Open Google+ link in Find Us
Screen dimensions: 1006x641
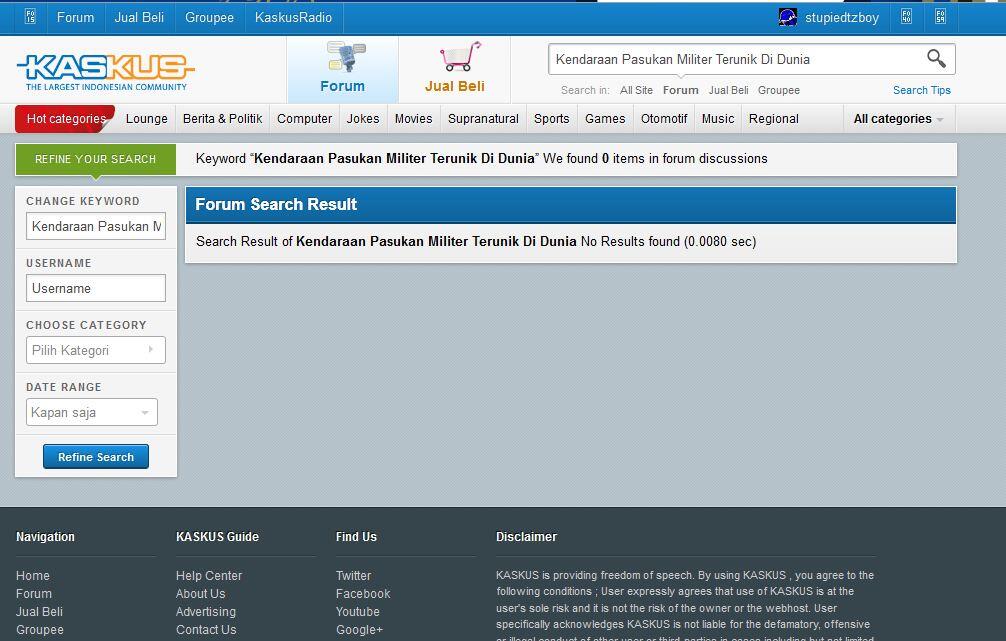pyautogui.click(x=359, y=629)
